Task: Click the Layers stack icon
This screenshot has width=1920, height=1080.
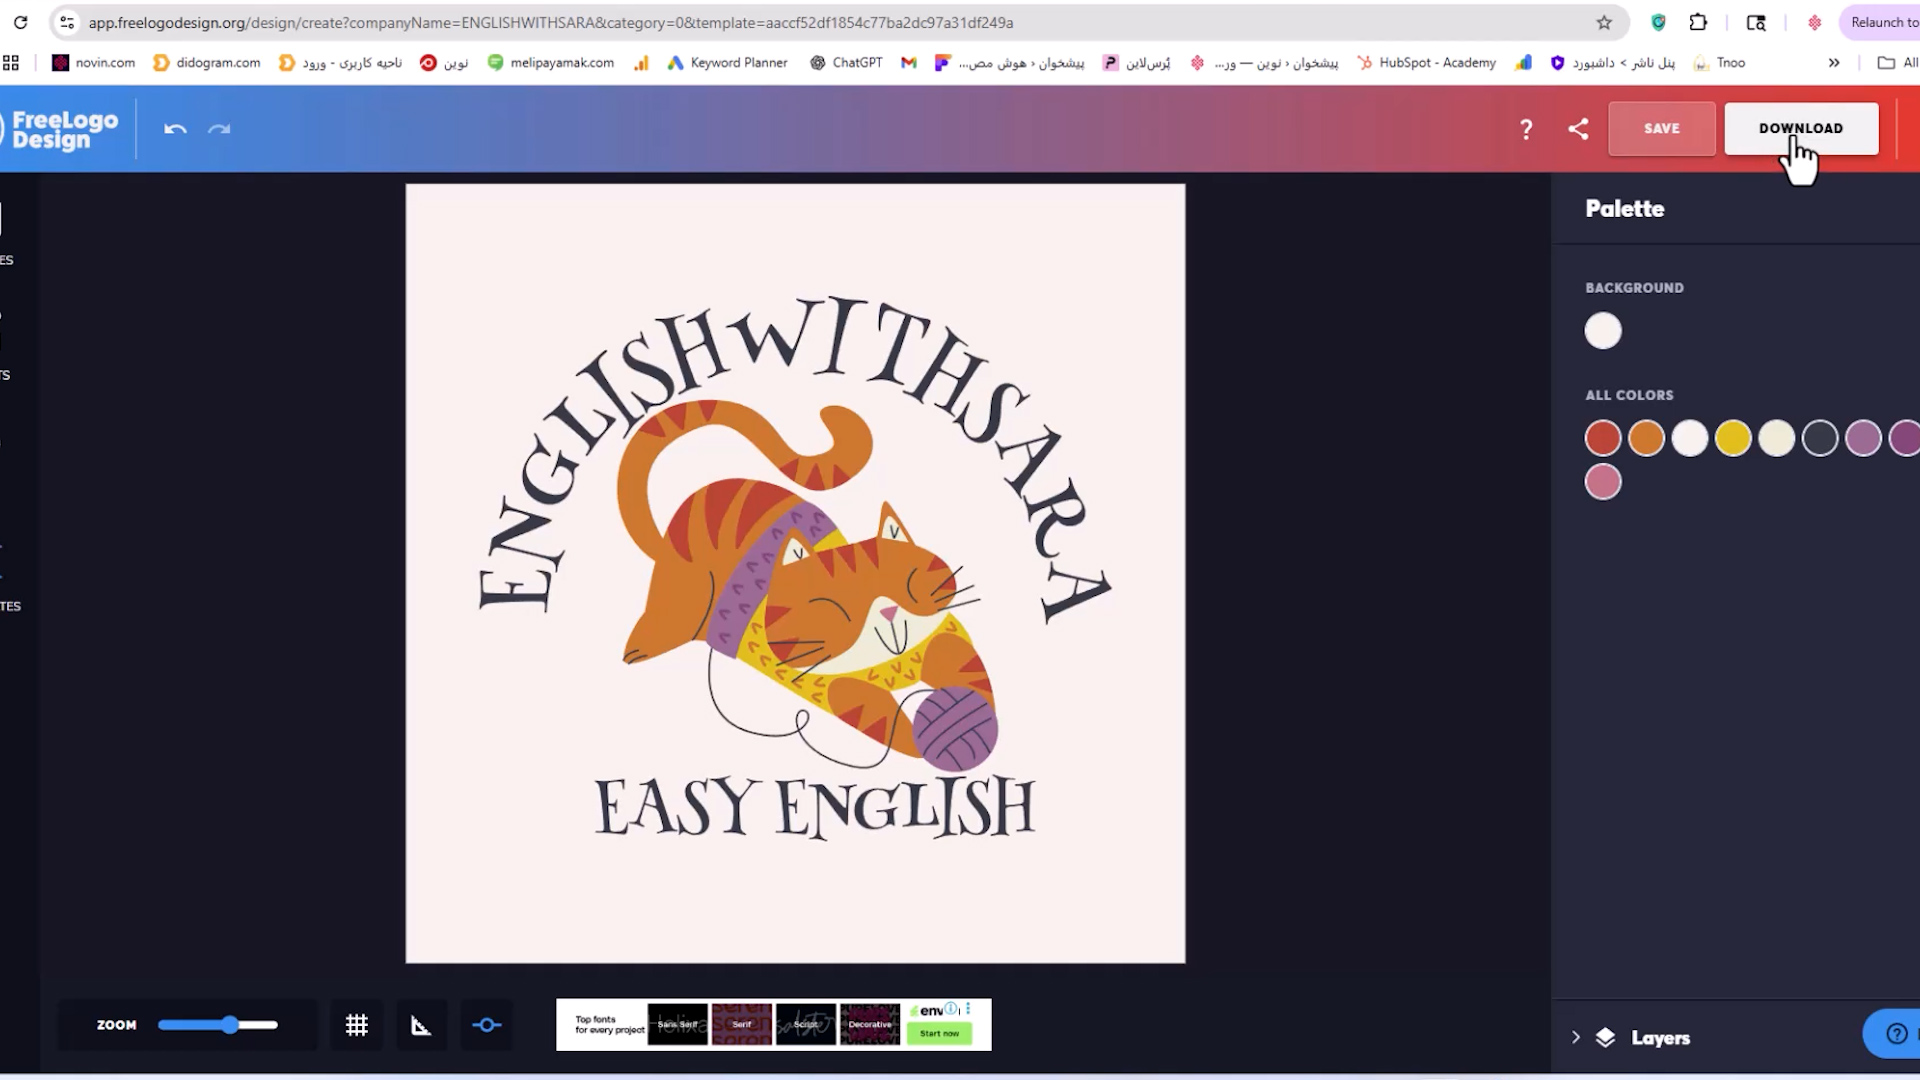Action: (x=1606, y=1038)
